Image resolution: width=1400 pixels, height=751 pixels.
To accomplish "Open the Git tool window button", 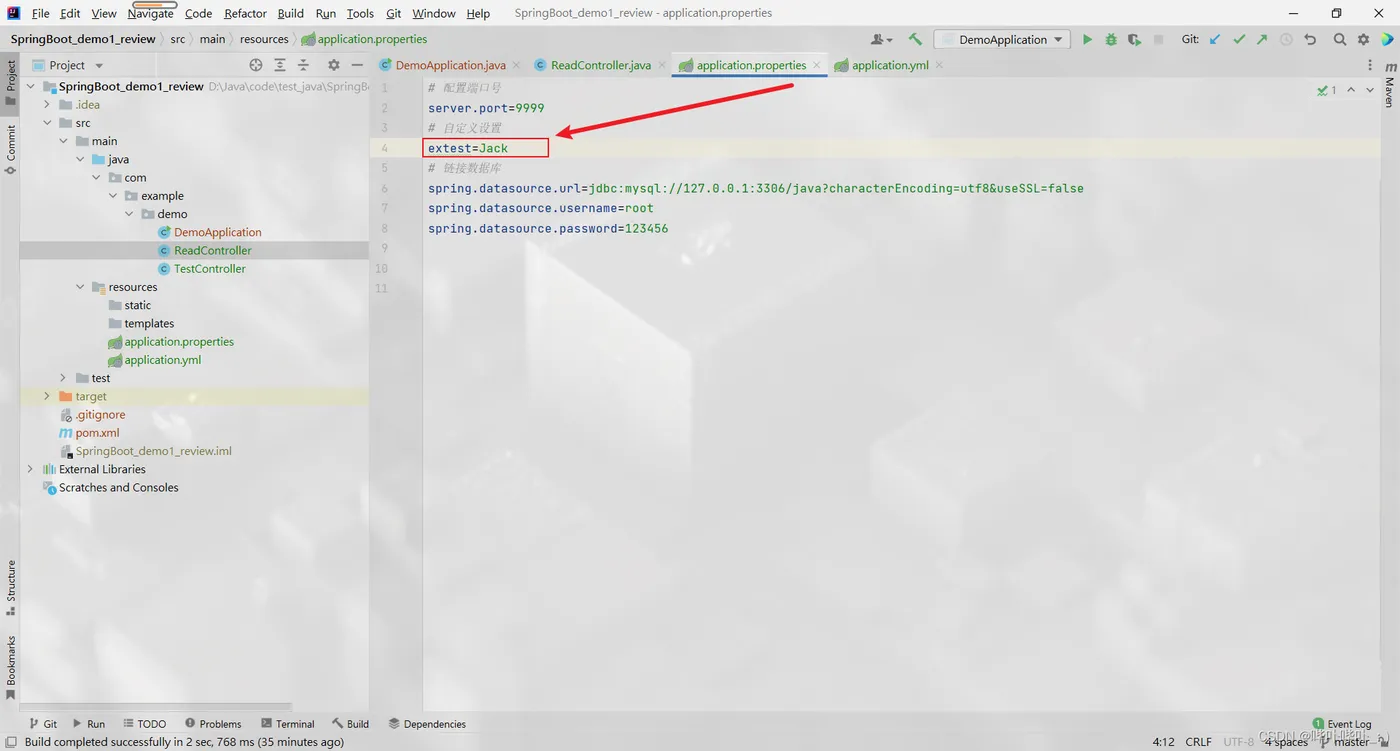I will tap(43, 724).
